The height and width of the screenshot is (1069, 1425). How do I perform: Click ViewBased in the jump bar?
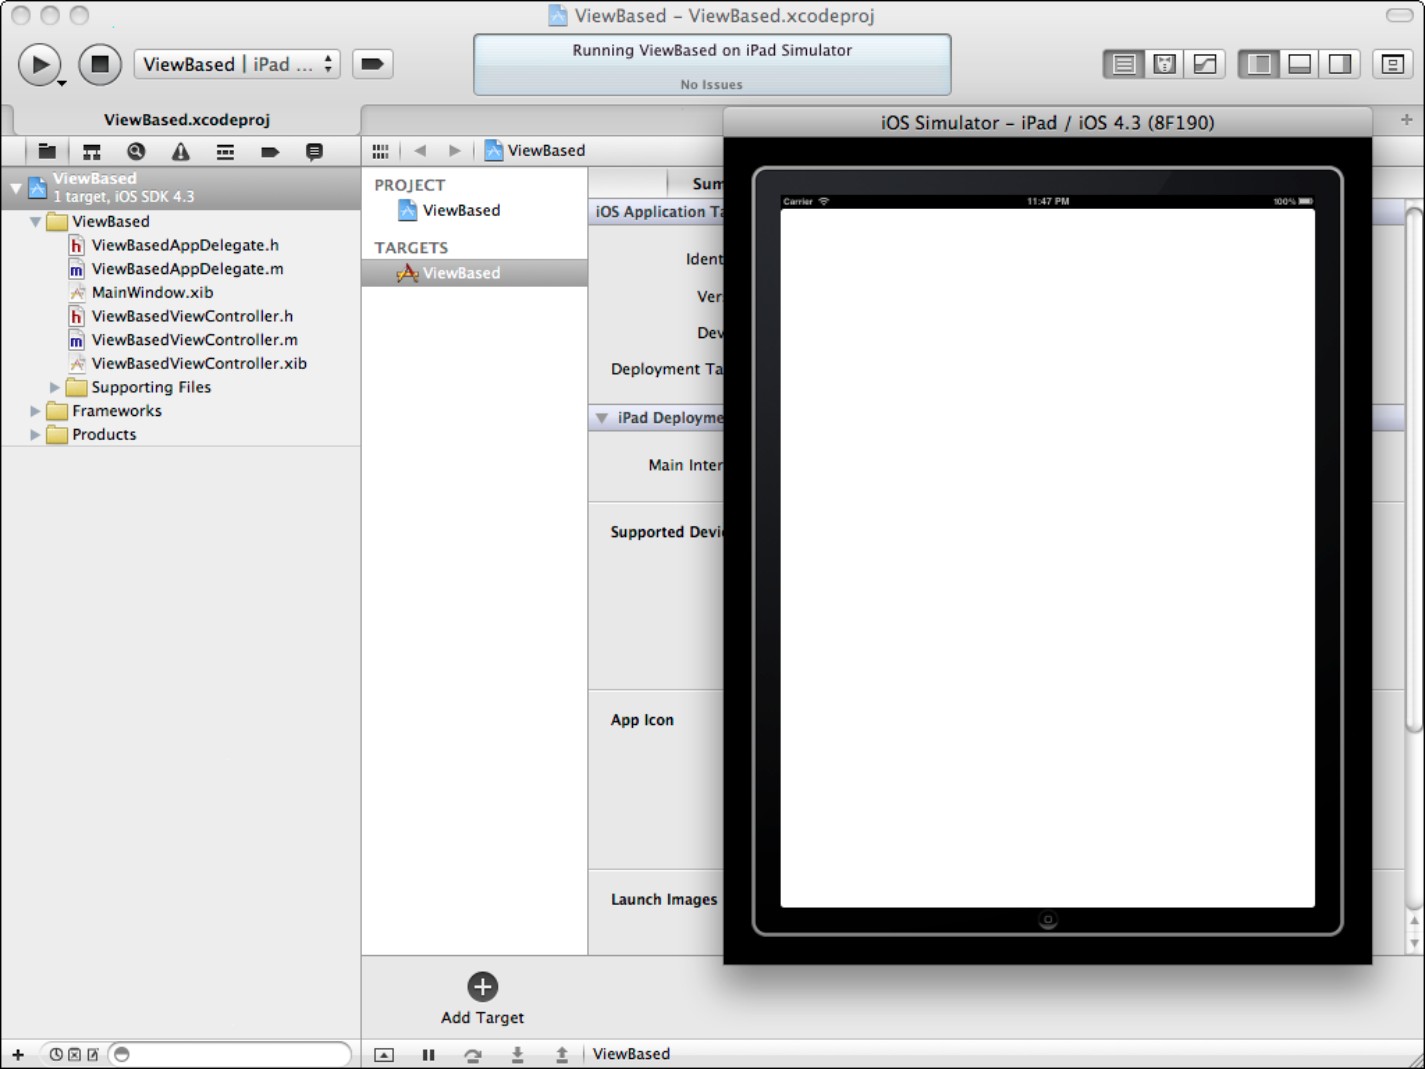pos(535,151)
